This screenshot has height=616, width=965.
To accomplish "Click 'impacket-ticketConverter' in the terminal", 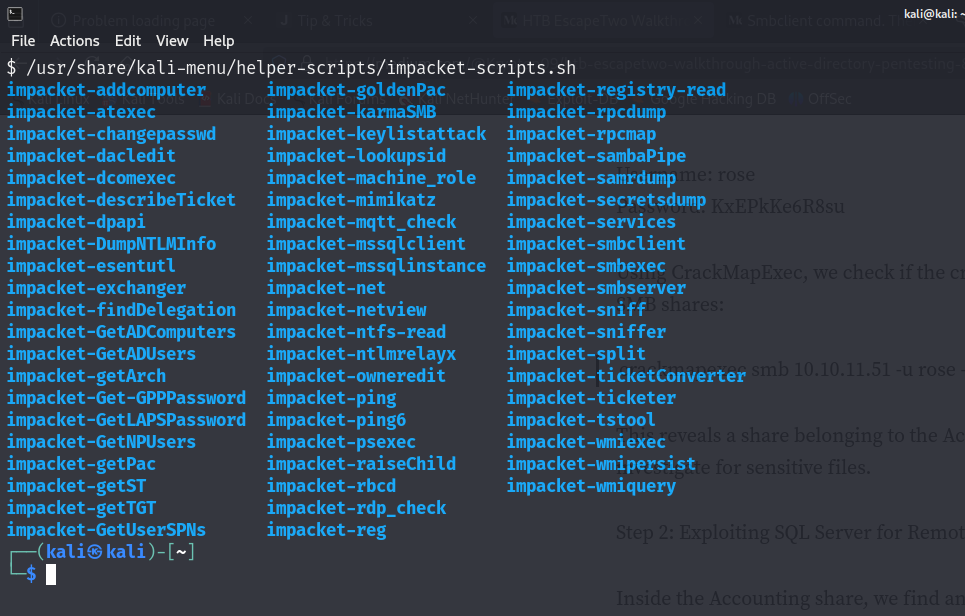I will click(627, 376).
